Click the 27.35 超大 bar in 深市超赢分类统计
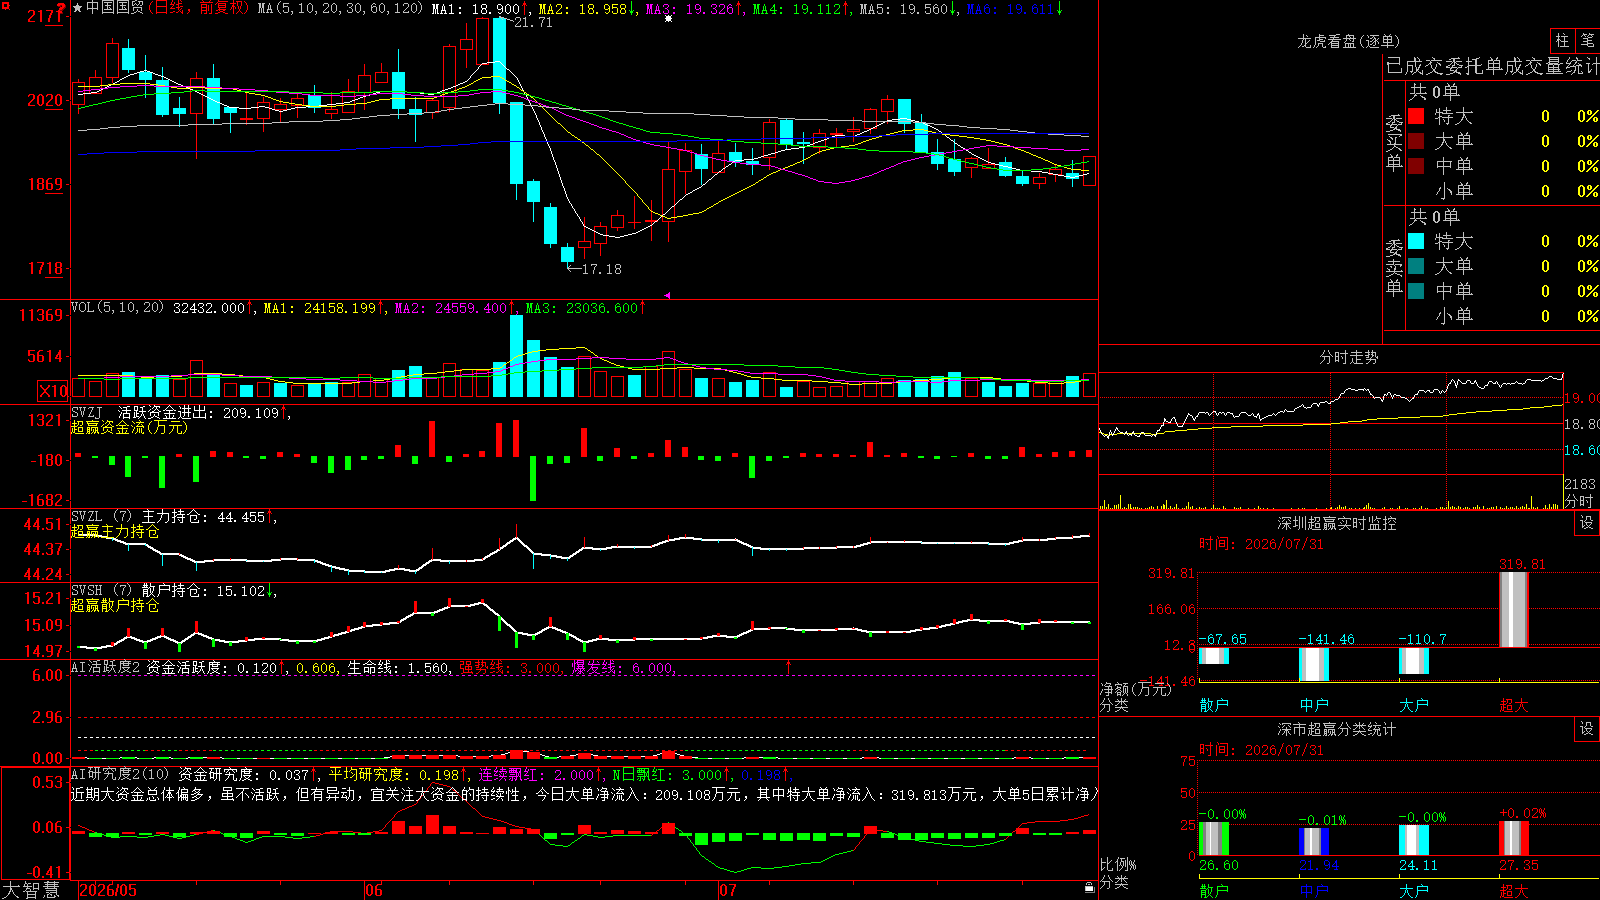 [1514, 839]
